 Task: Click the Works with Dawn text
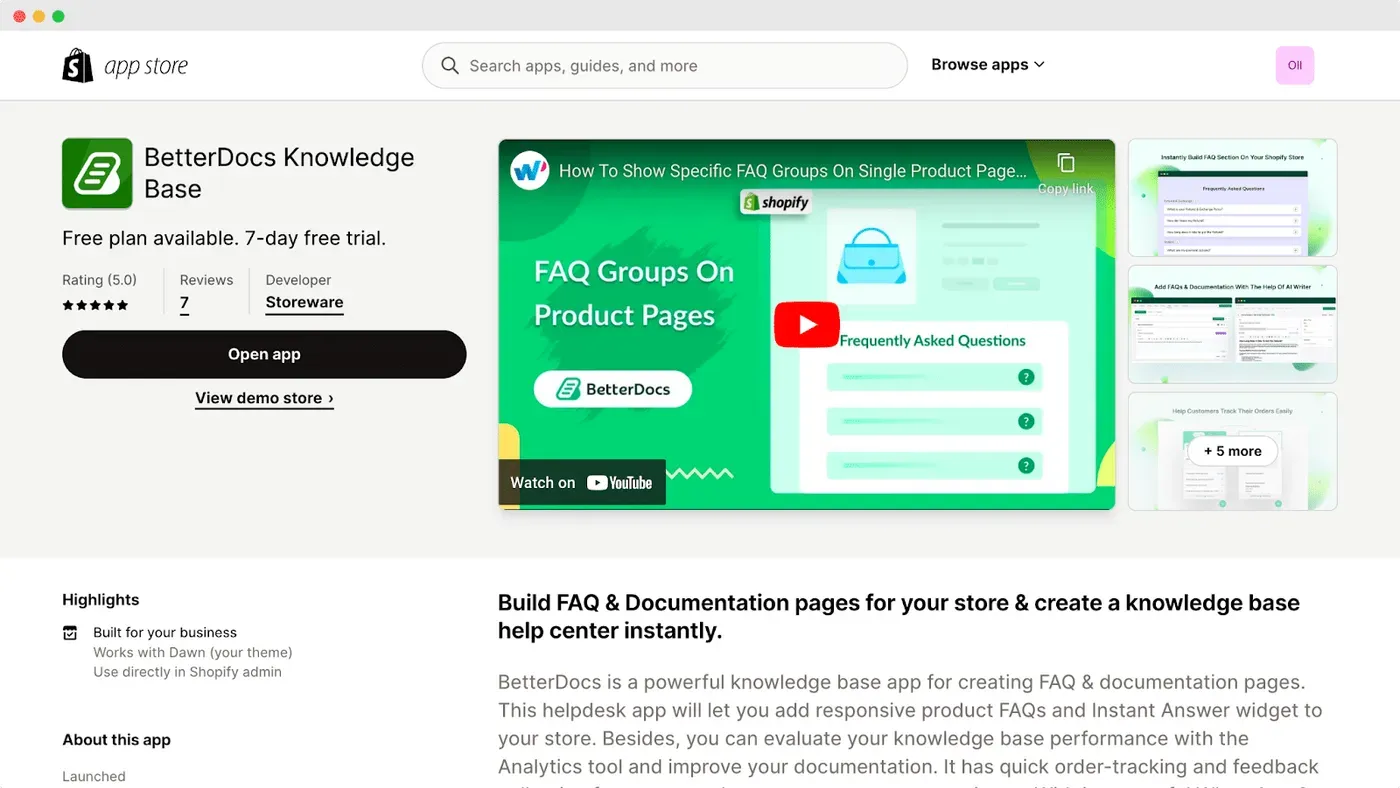pyautogui.click(x=193, y=652)
